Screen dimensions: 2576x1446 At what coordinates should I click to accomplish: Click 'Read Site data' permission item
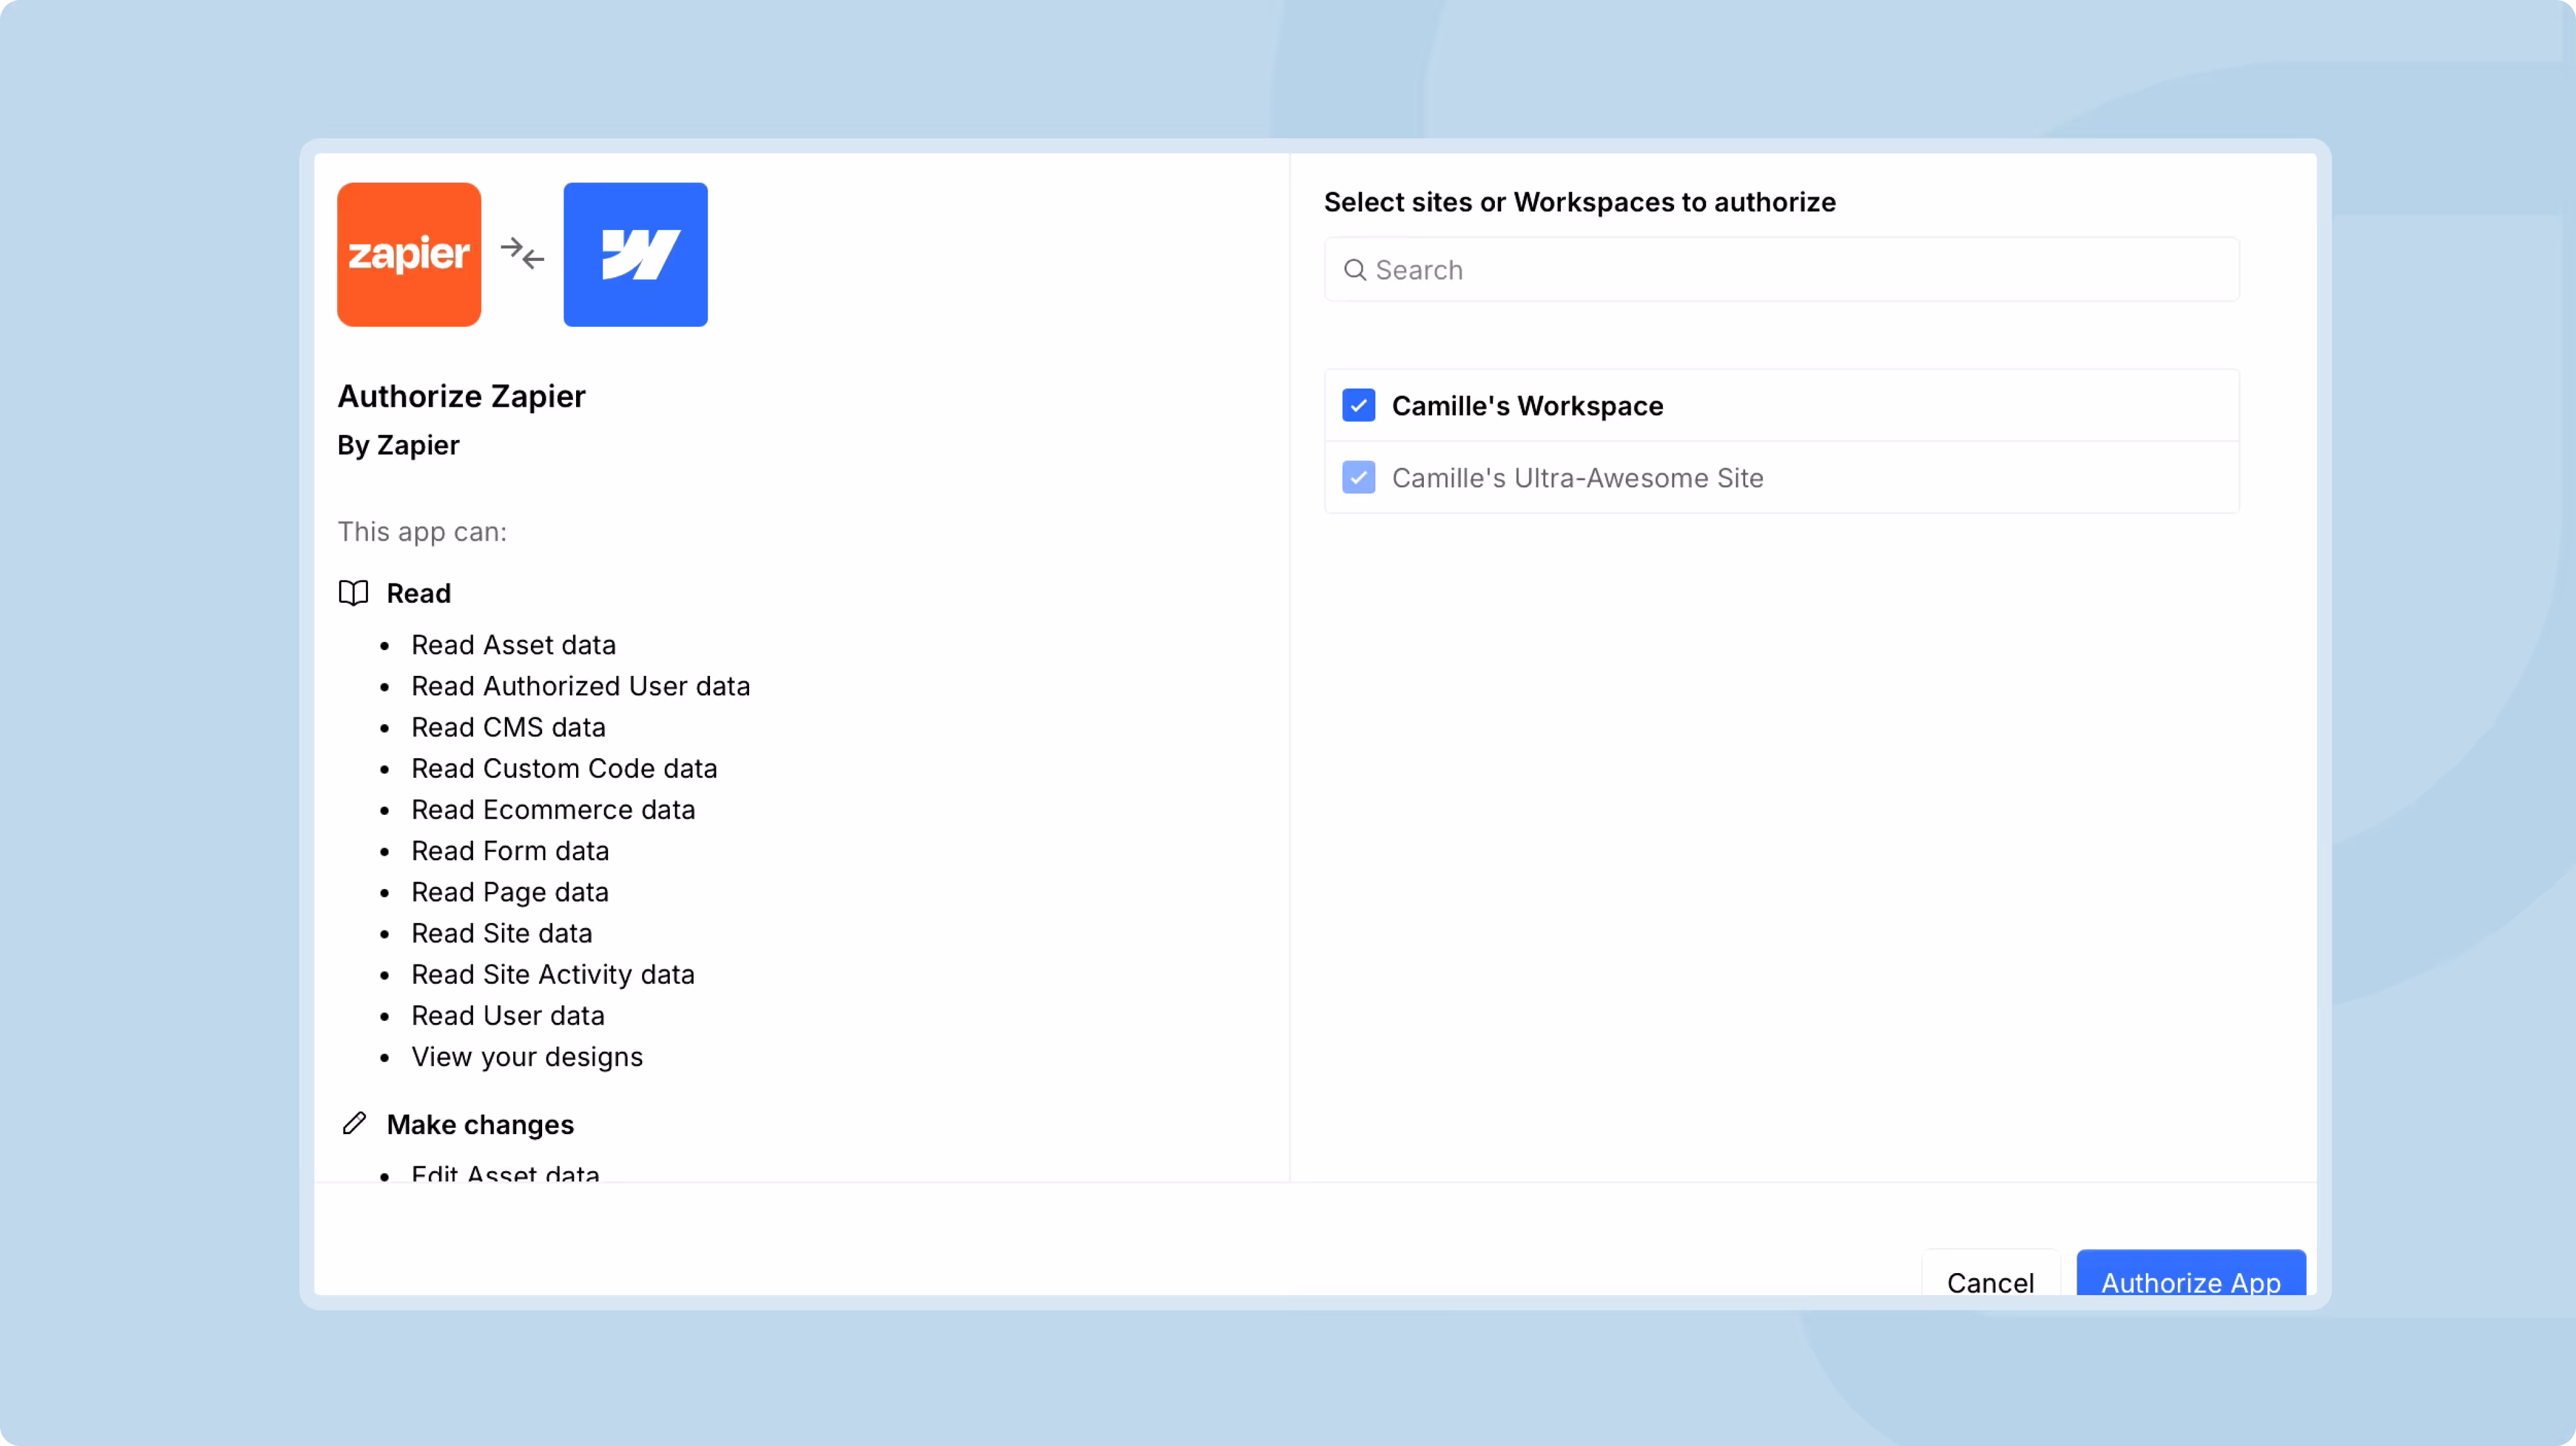(x=502, y=933)
